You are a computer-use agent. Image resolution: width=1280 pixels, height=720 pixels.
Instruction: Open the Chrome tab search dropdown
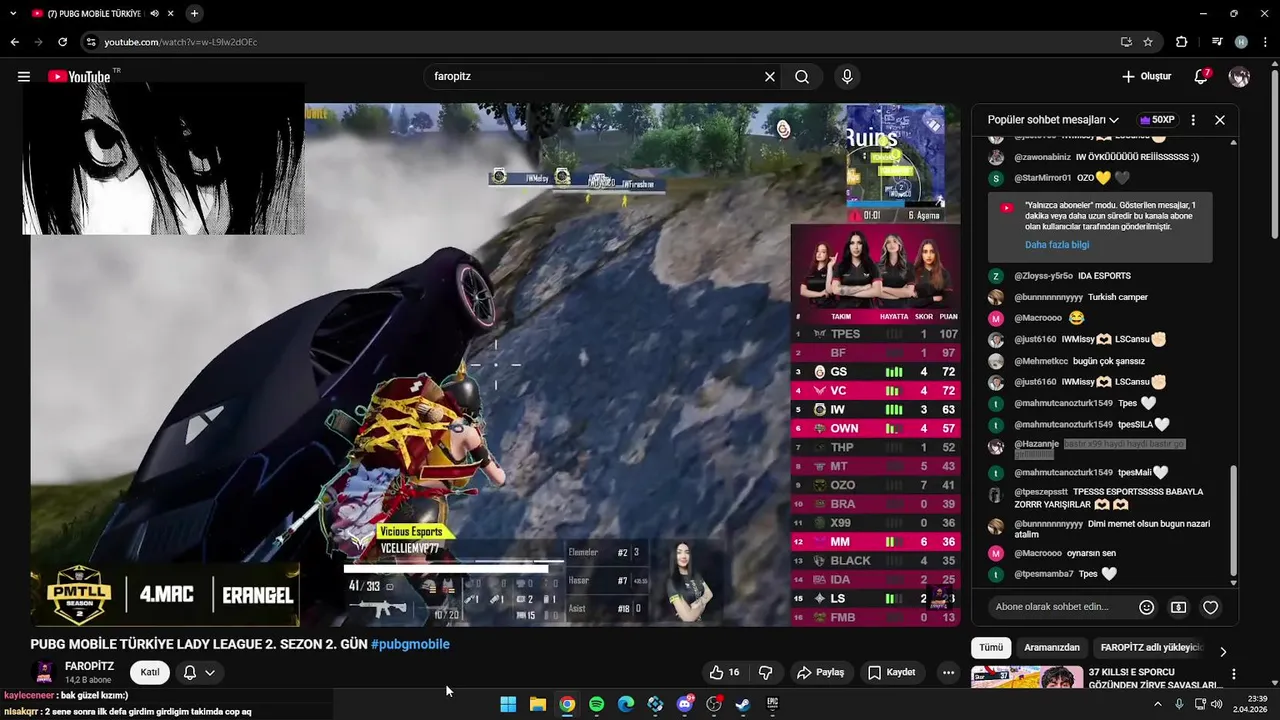tap(13, 14)
